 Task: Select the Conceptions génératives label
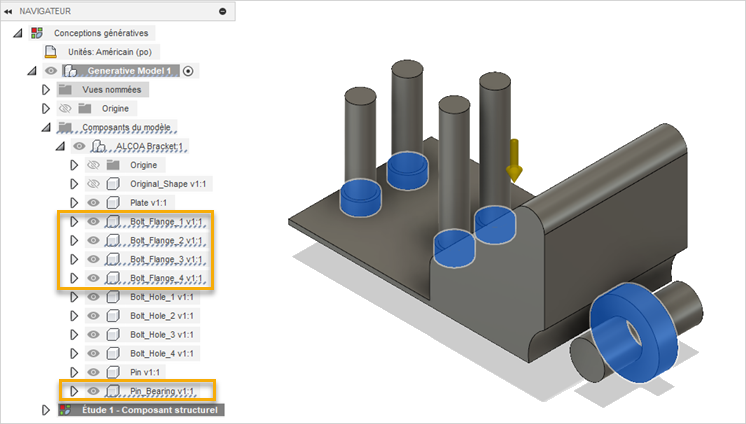[x=101, y=33]
